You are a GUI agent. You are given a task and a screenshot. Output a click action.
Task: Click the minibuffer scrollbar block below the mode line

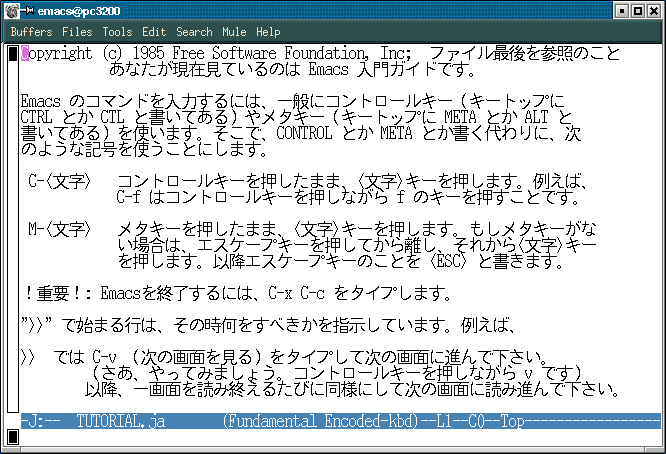(13, 437)
